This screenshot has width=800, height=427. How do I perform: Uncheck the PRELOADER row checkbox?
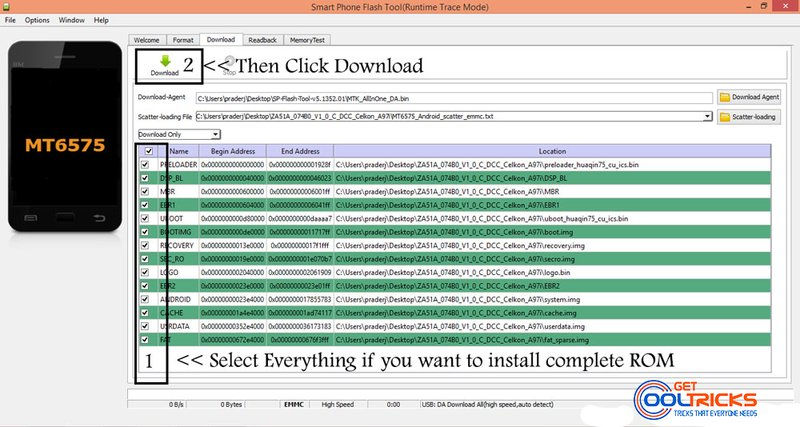pyautogui.click(x=145, y=165)
